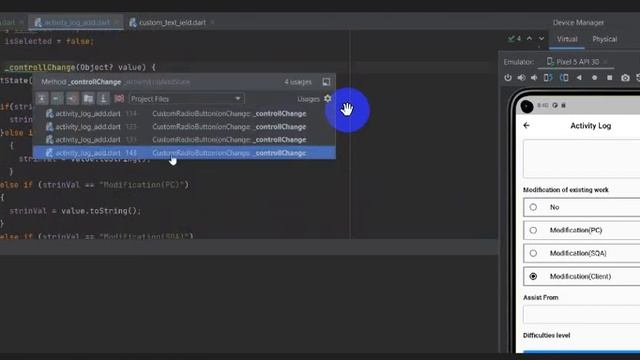The height and width of the screenshot is (360, 640).
Task: Select the No radio button
Action: pos(533,207)
